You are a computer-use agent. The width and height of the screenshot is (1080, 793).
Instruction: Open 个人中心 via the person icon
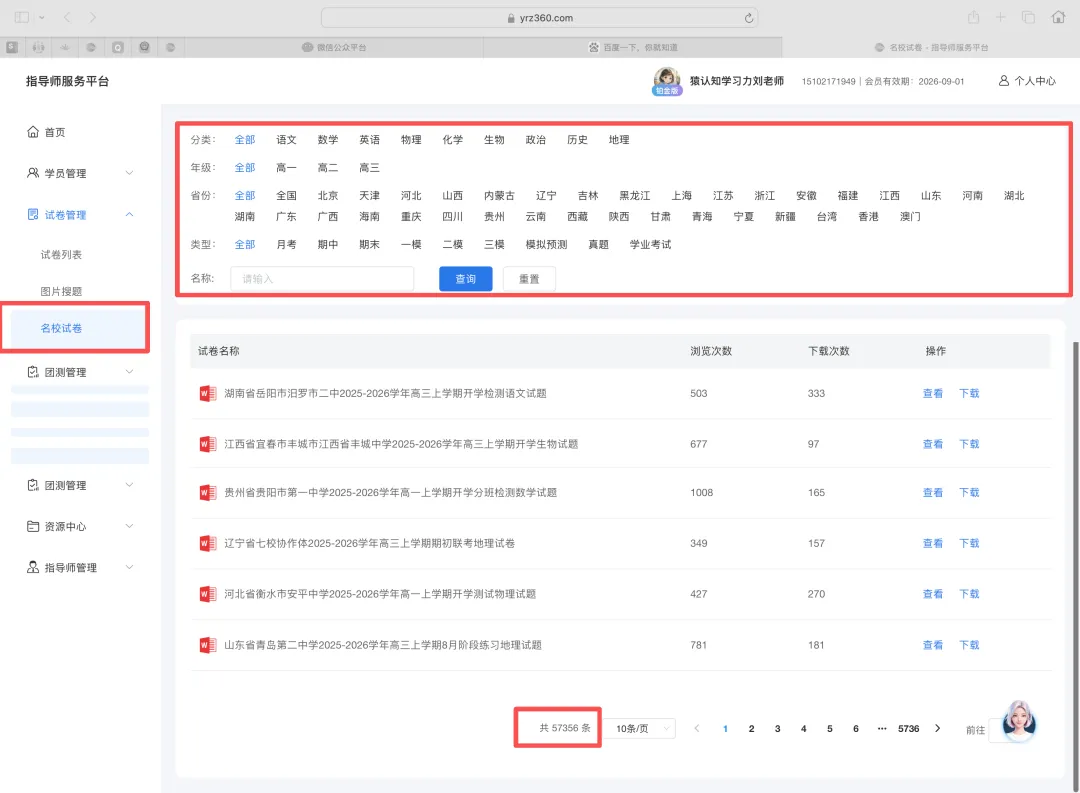pos(1004,82)
